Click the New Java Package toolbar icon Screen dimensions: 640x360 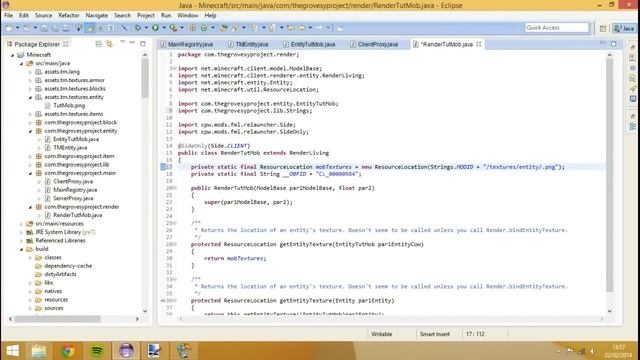192,28
